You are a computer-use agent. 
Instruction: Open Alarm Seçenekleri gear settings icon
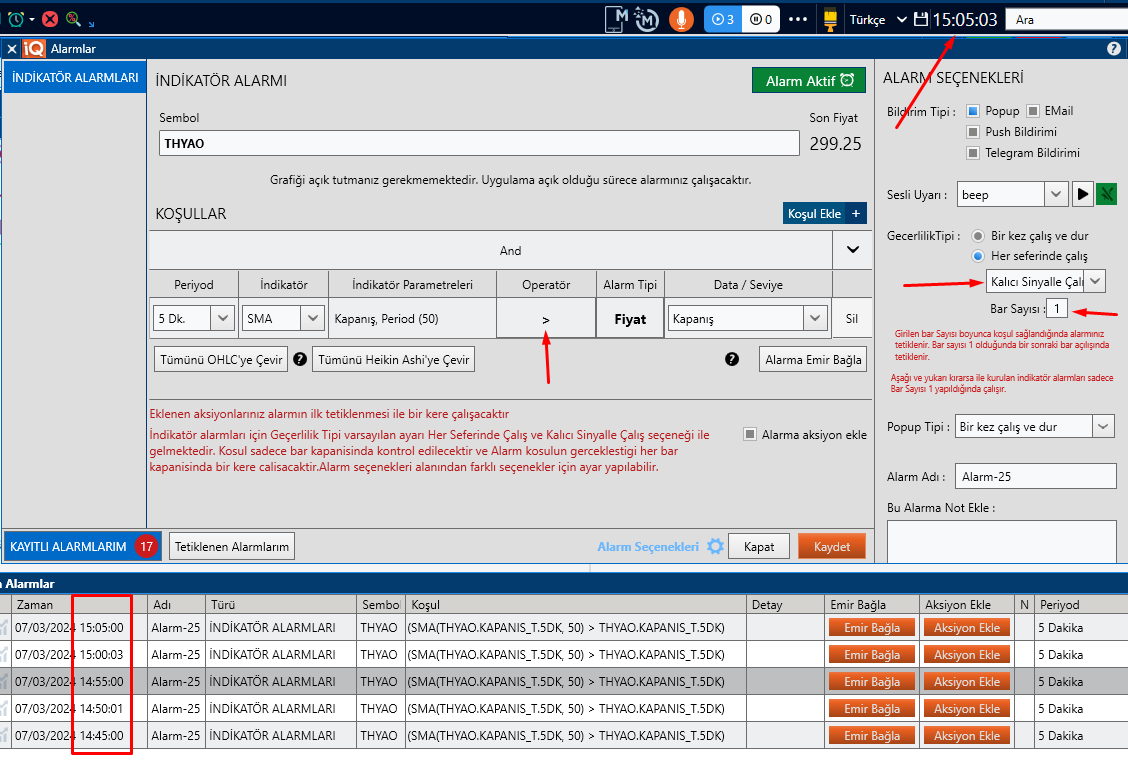715,547
